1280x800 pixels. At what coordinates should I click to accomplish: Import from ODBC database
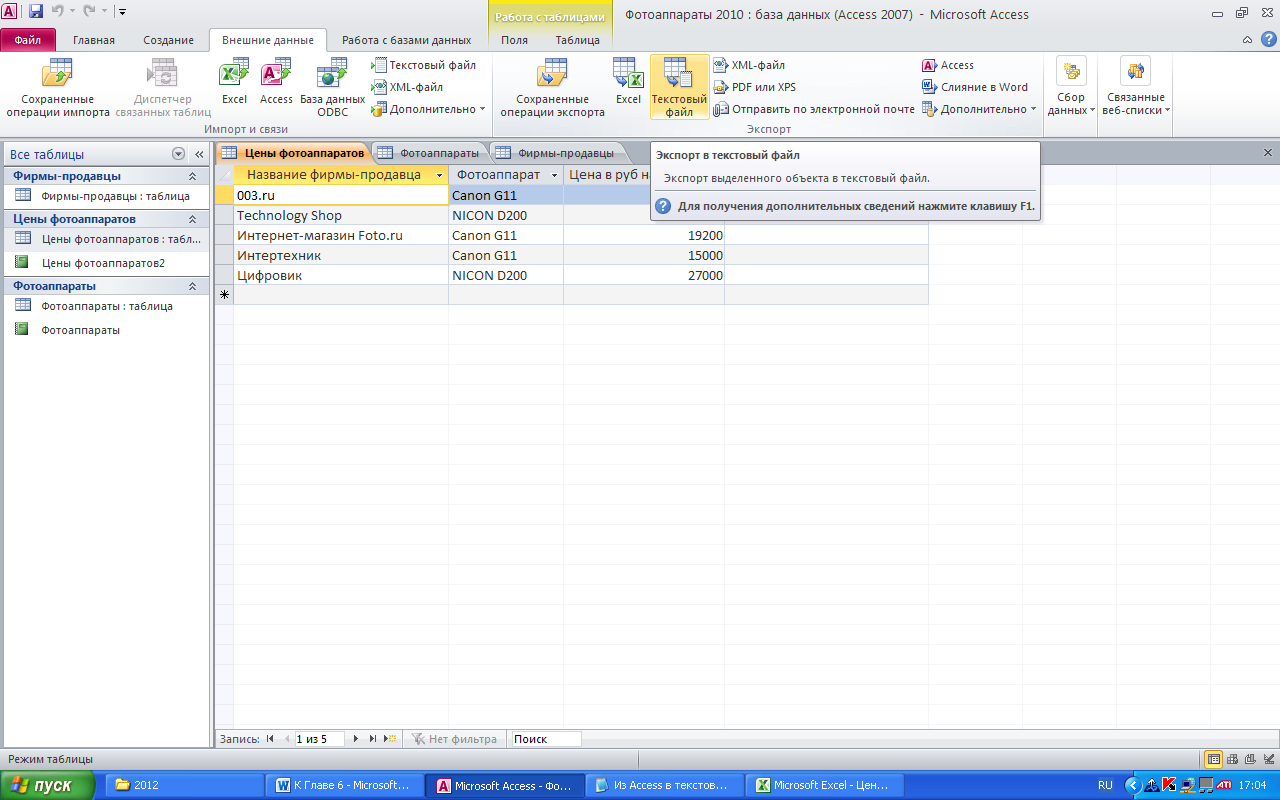point(332,88)
